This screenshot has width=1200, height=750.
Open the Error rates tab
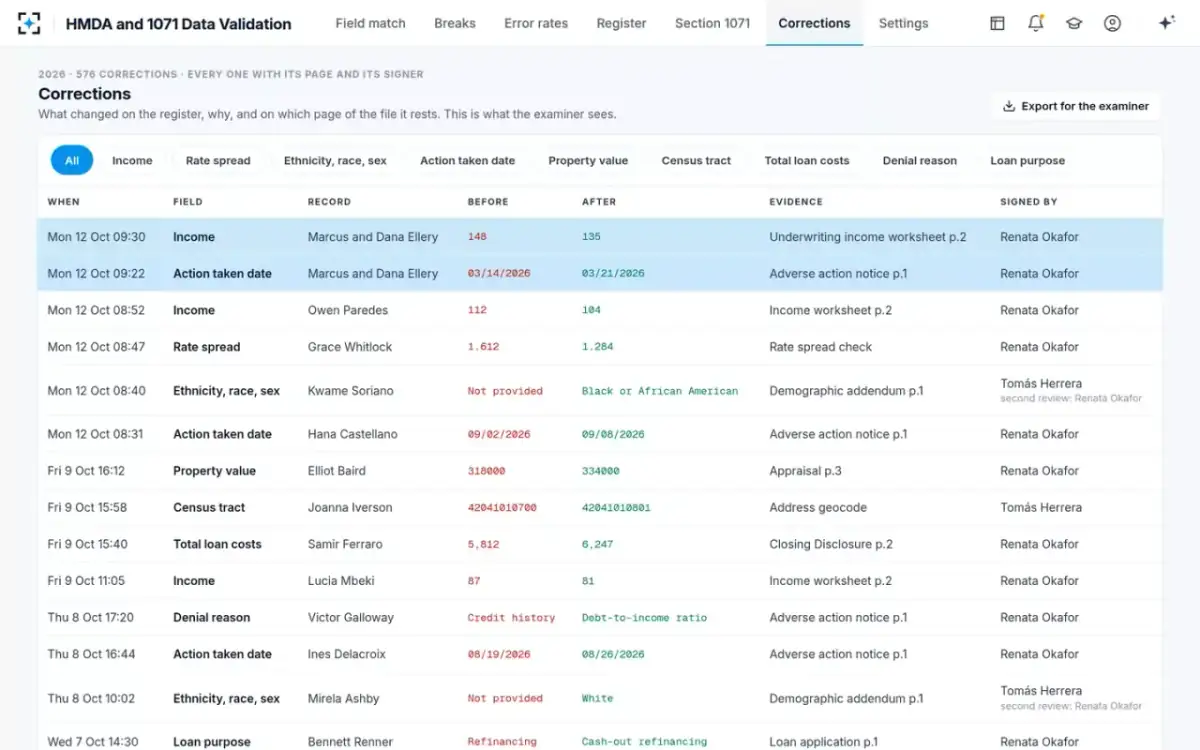pyautogui.click(x=536, y=23)
